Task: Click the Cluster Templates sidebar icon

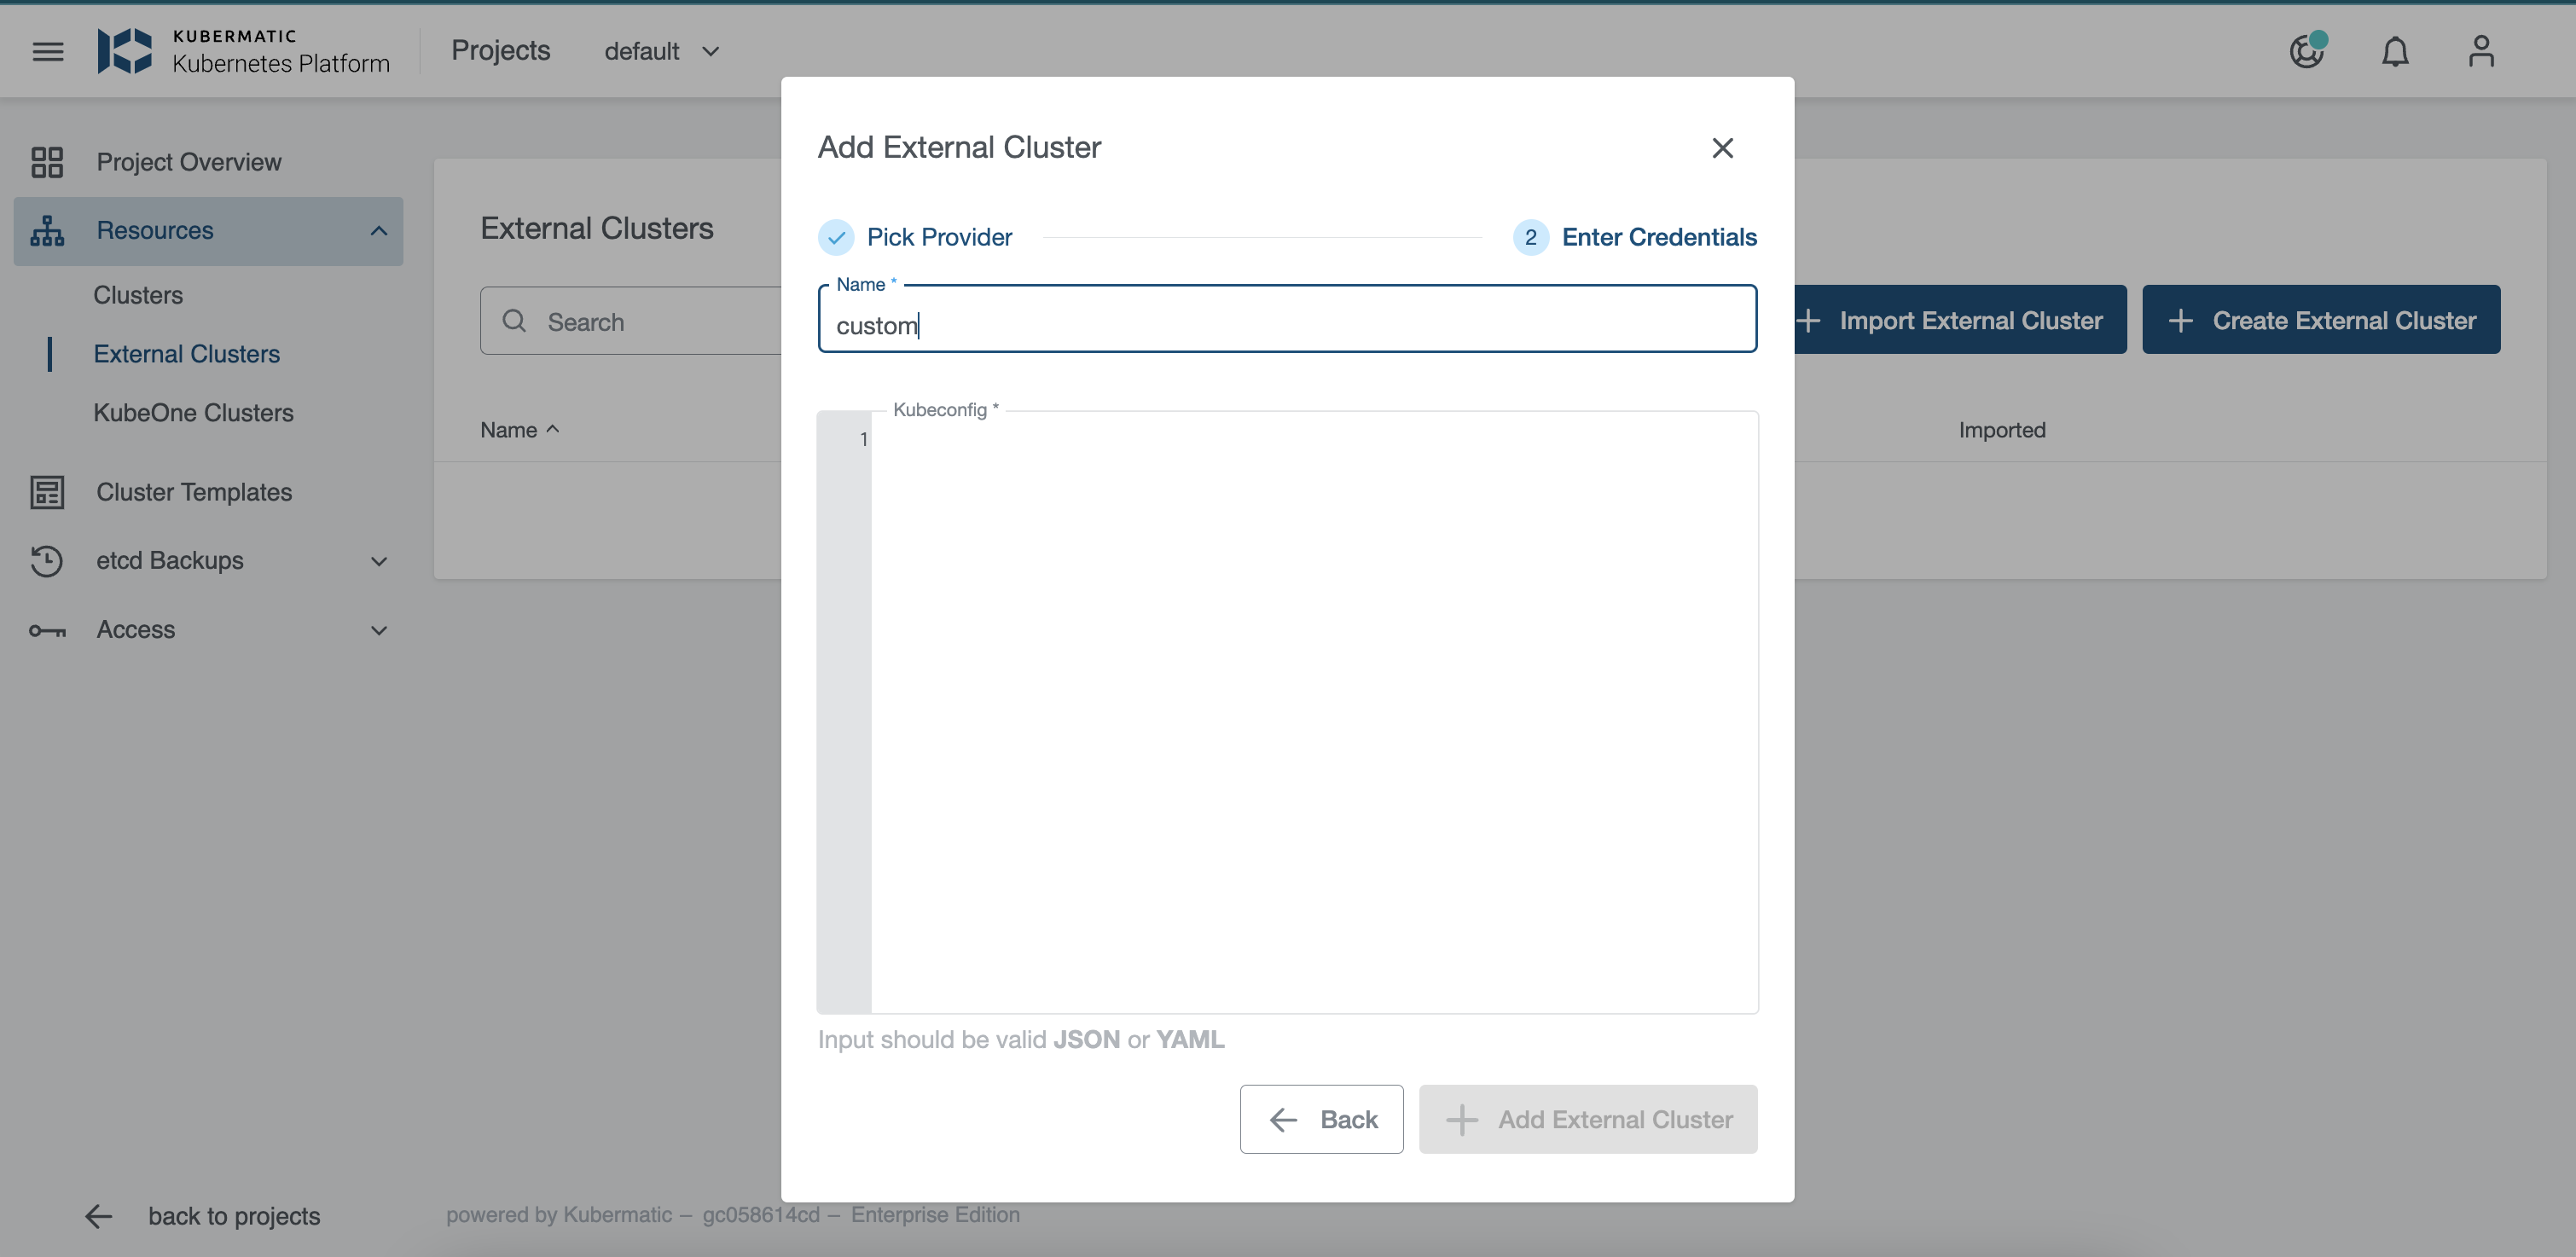Action: pos(44,489)
